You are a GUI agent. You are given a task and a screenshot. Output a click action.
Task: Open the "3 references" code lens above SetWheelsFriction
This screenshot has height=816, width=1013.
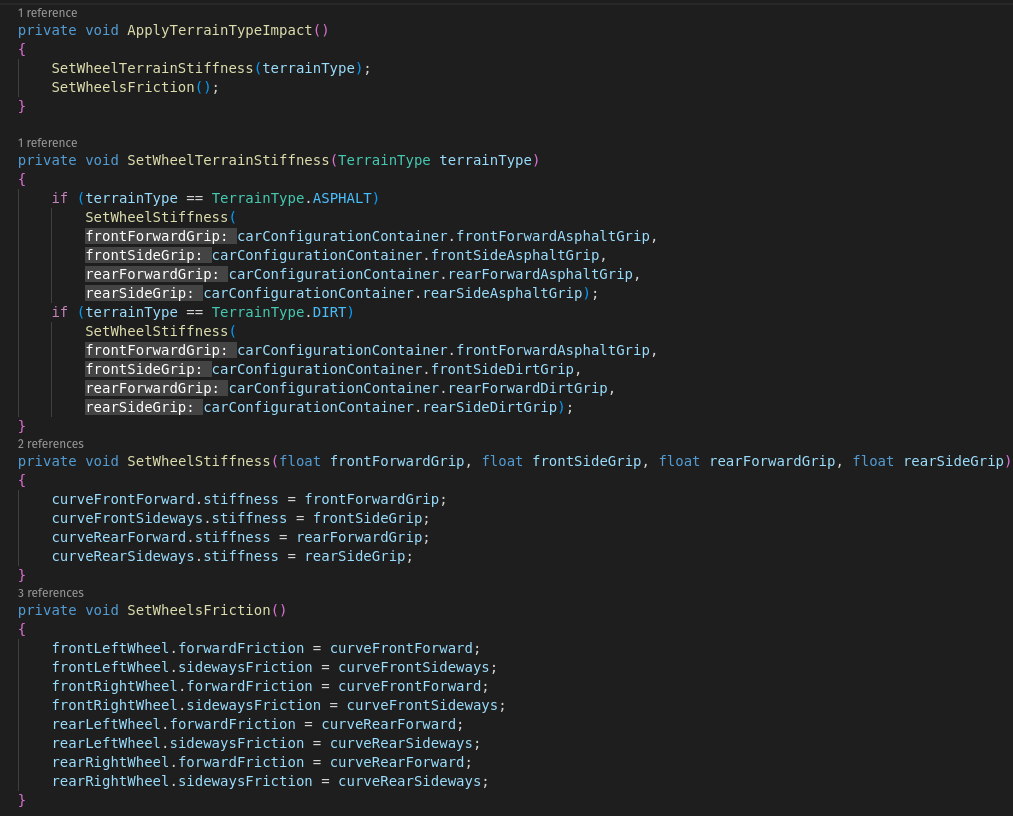coord(51,593)
